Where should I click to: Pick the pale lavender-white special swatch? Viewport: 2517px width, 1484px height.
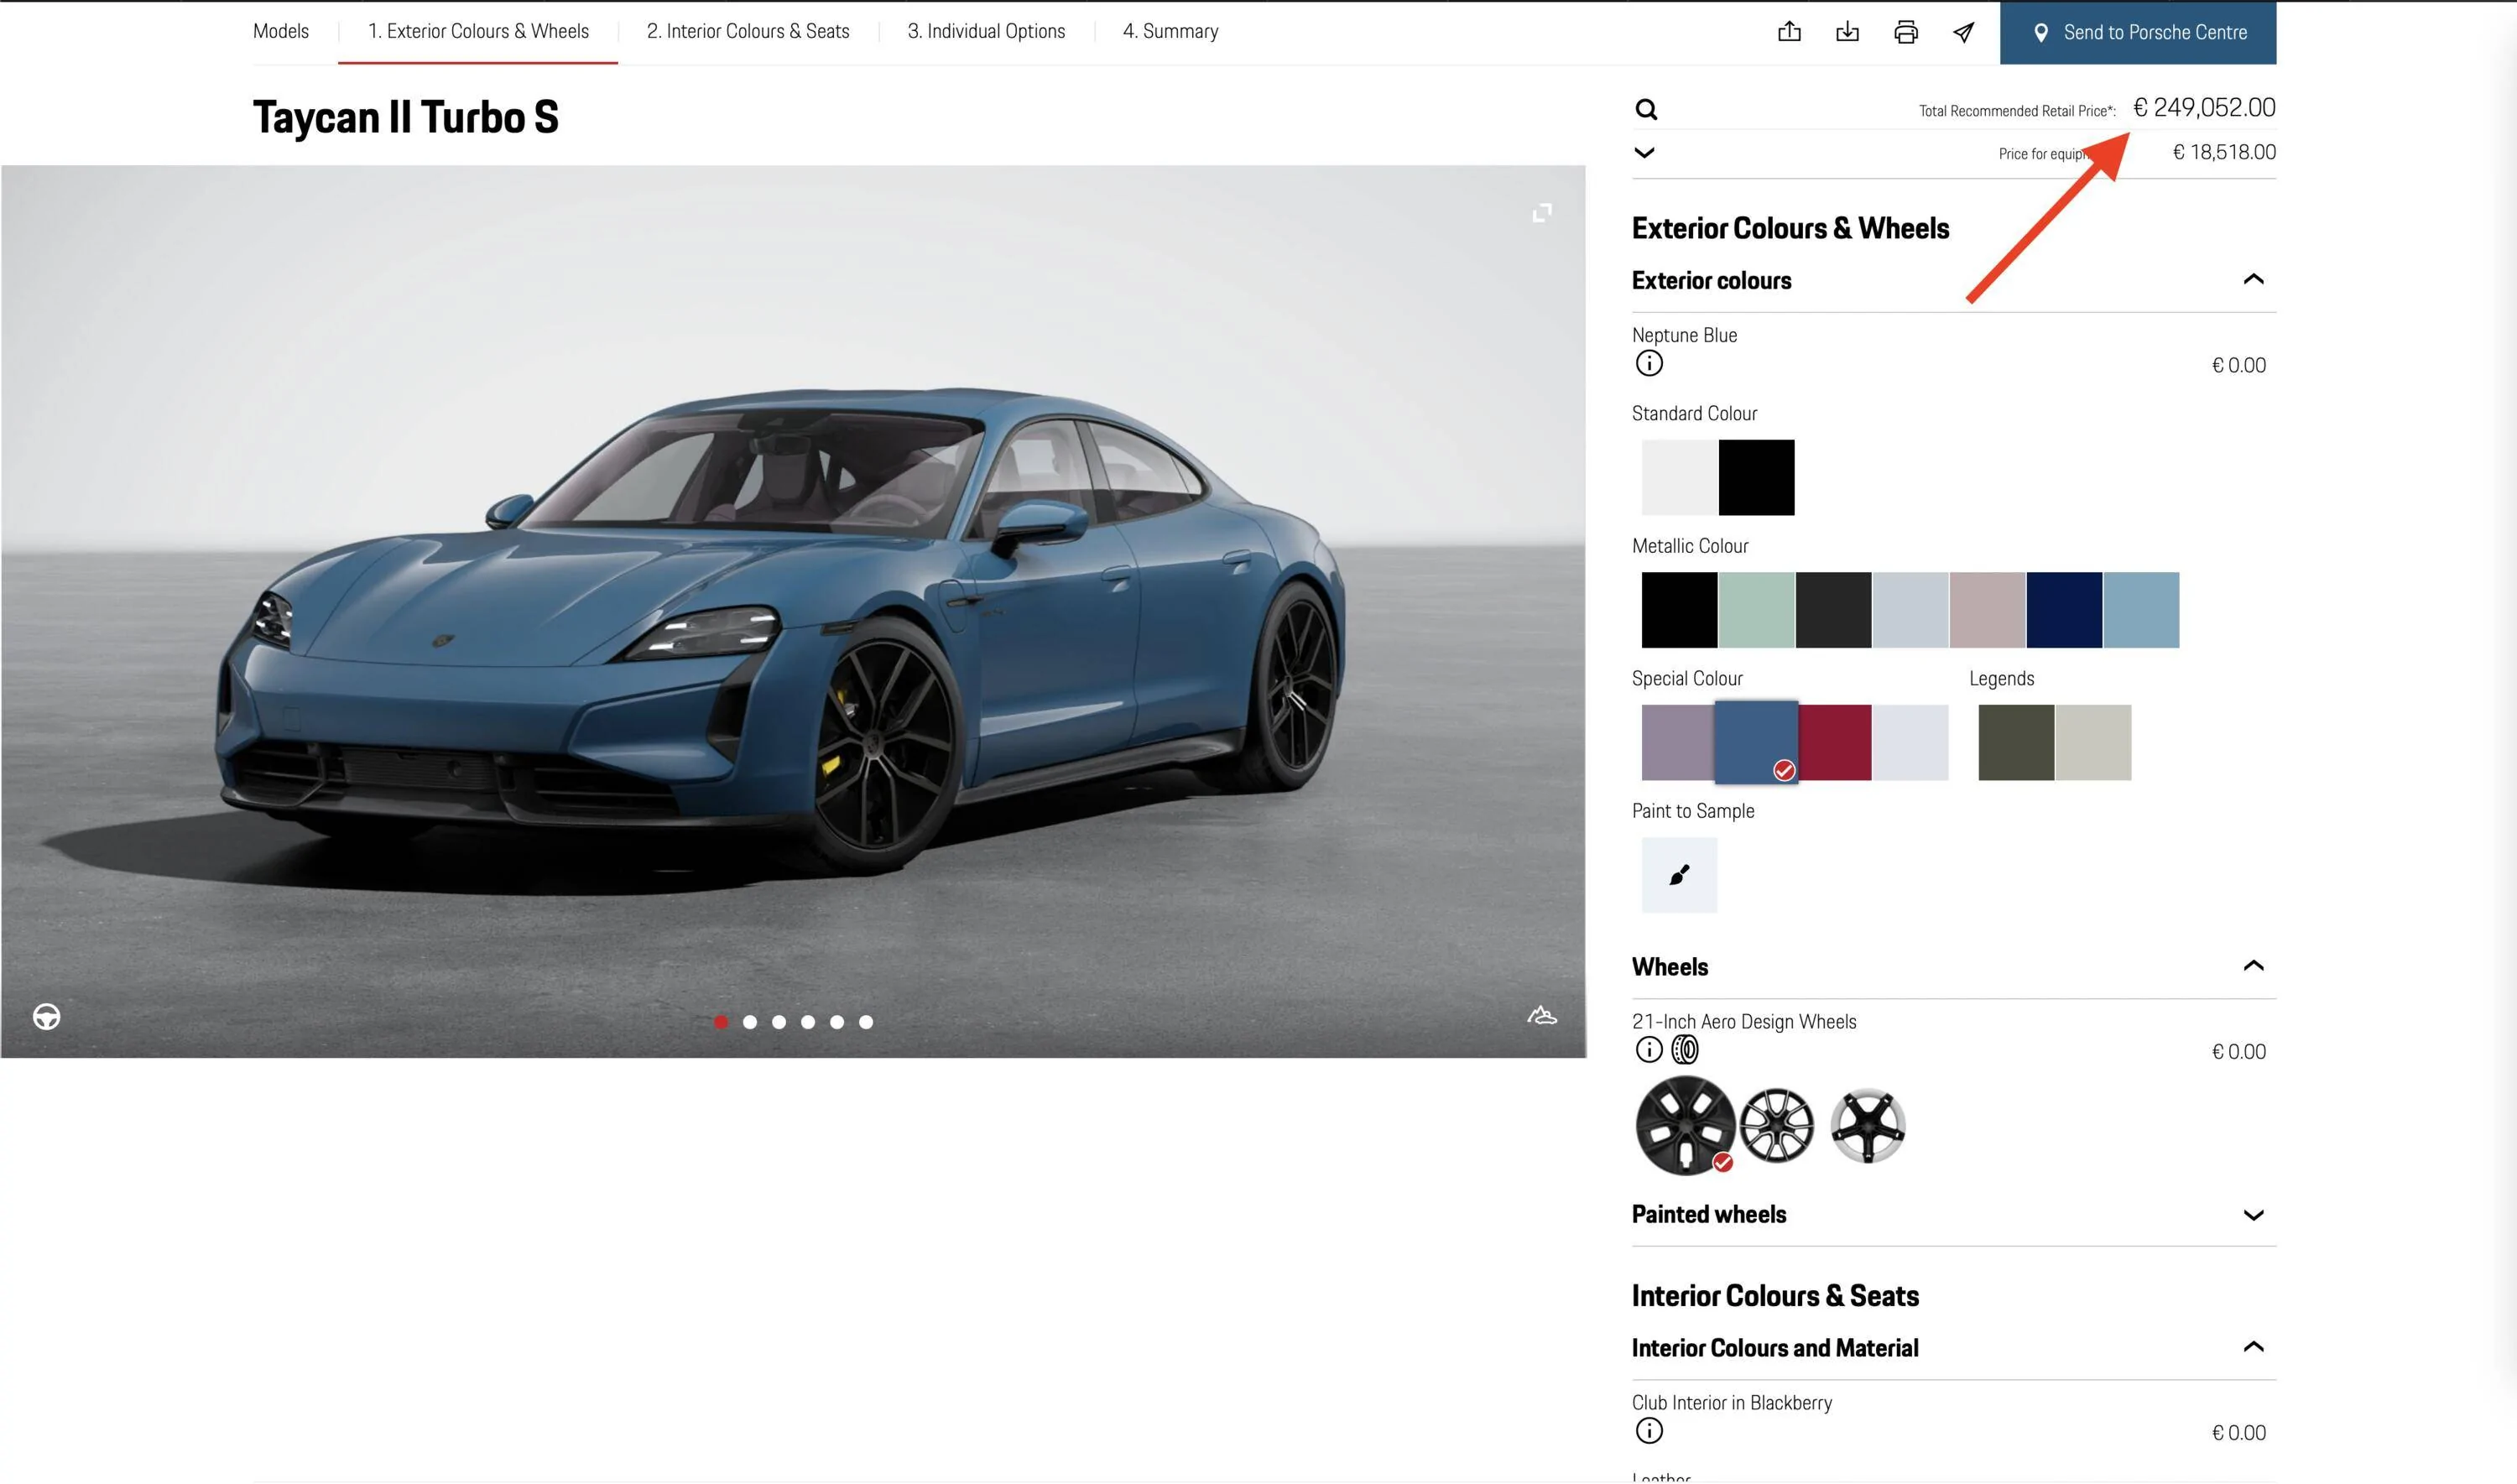coord(1911,742)
